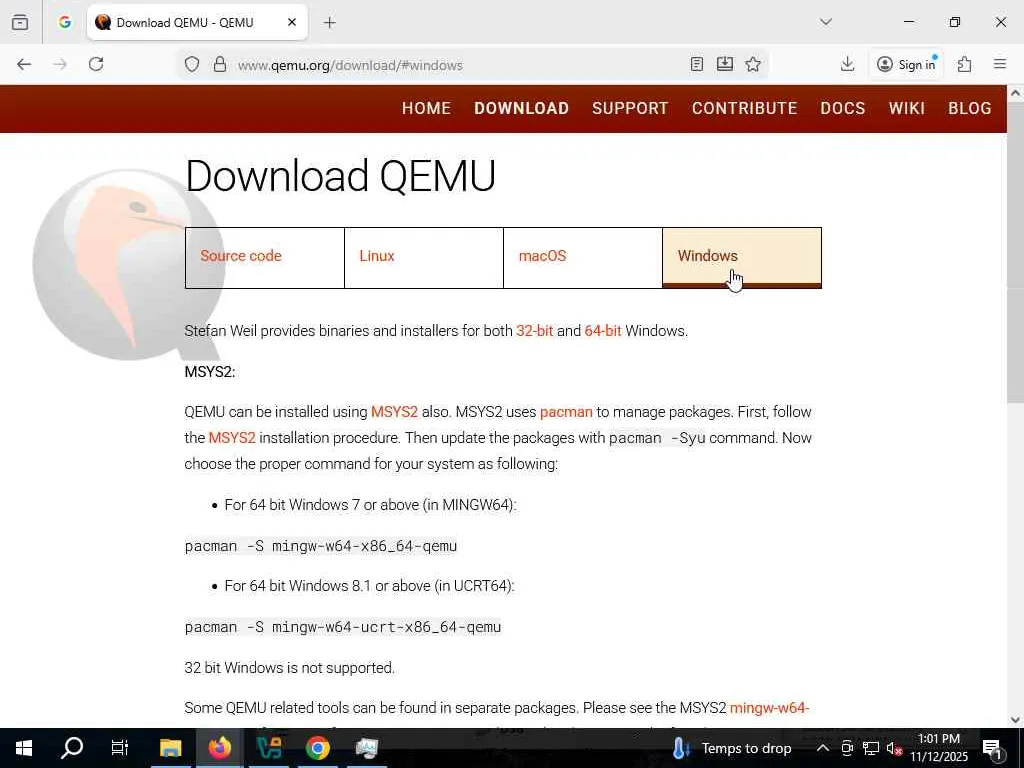Open CONTRIBUTE navigation item
Viewport: 1024px width, 768px height.
click(744, 108)
